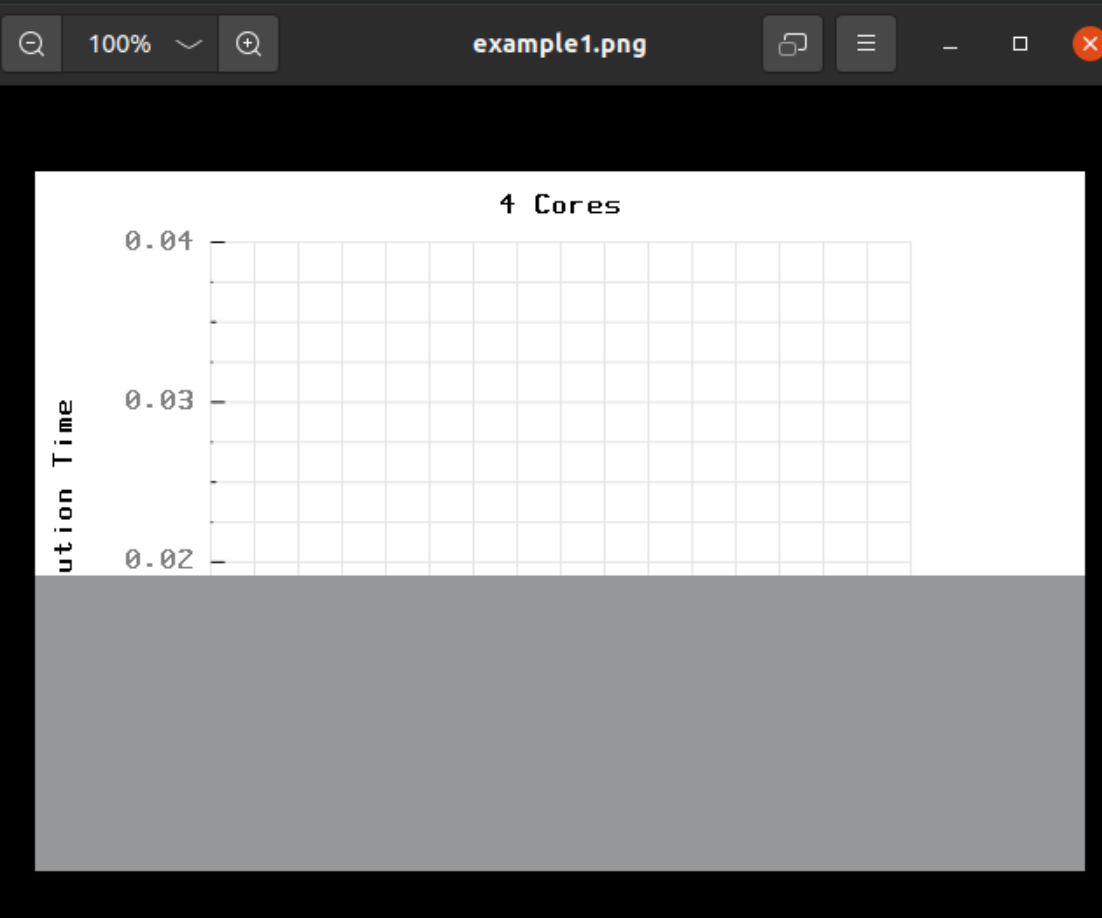
Task: Maximize the image viewer window
Action: click(1020, 44)
